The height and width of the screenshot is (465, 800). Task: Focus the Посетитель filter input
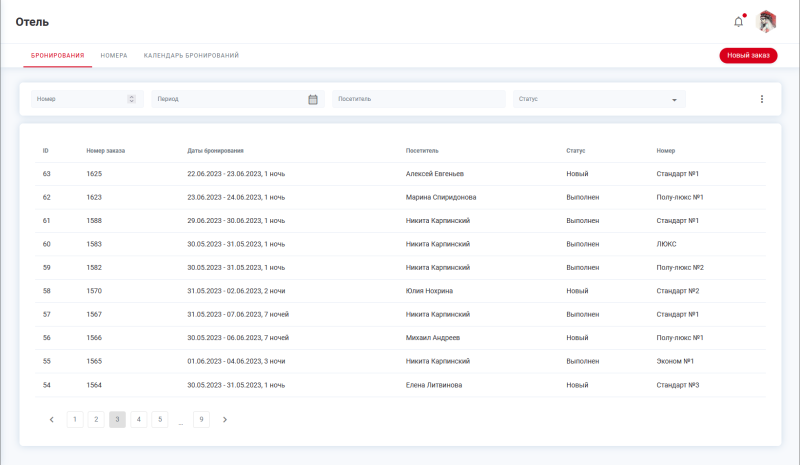click(419, 99)
